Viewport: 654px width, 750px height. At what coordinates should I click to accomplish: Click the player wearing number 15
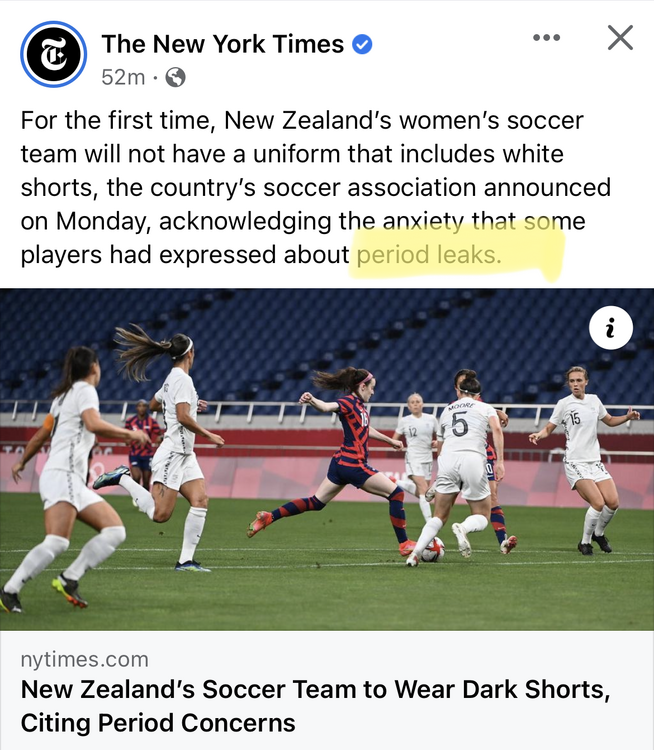point(586,459)
